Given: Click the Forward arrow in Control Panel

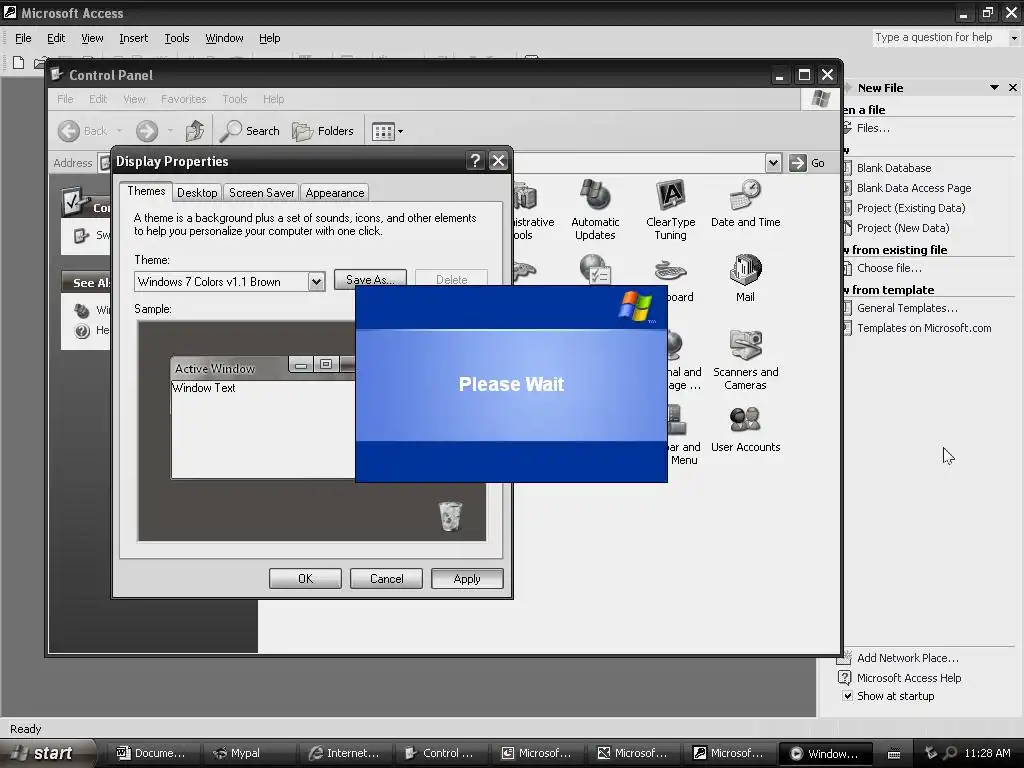Looking at the screenshot, I should pos(147,131).
